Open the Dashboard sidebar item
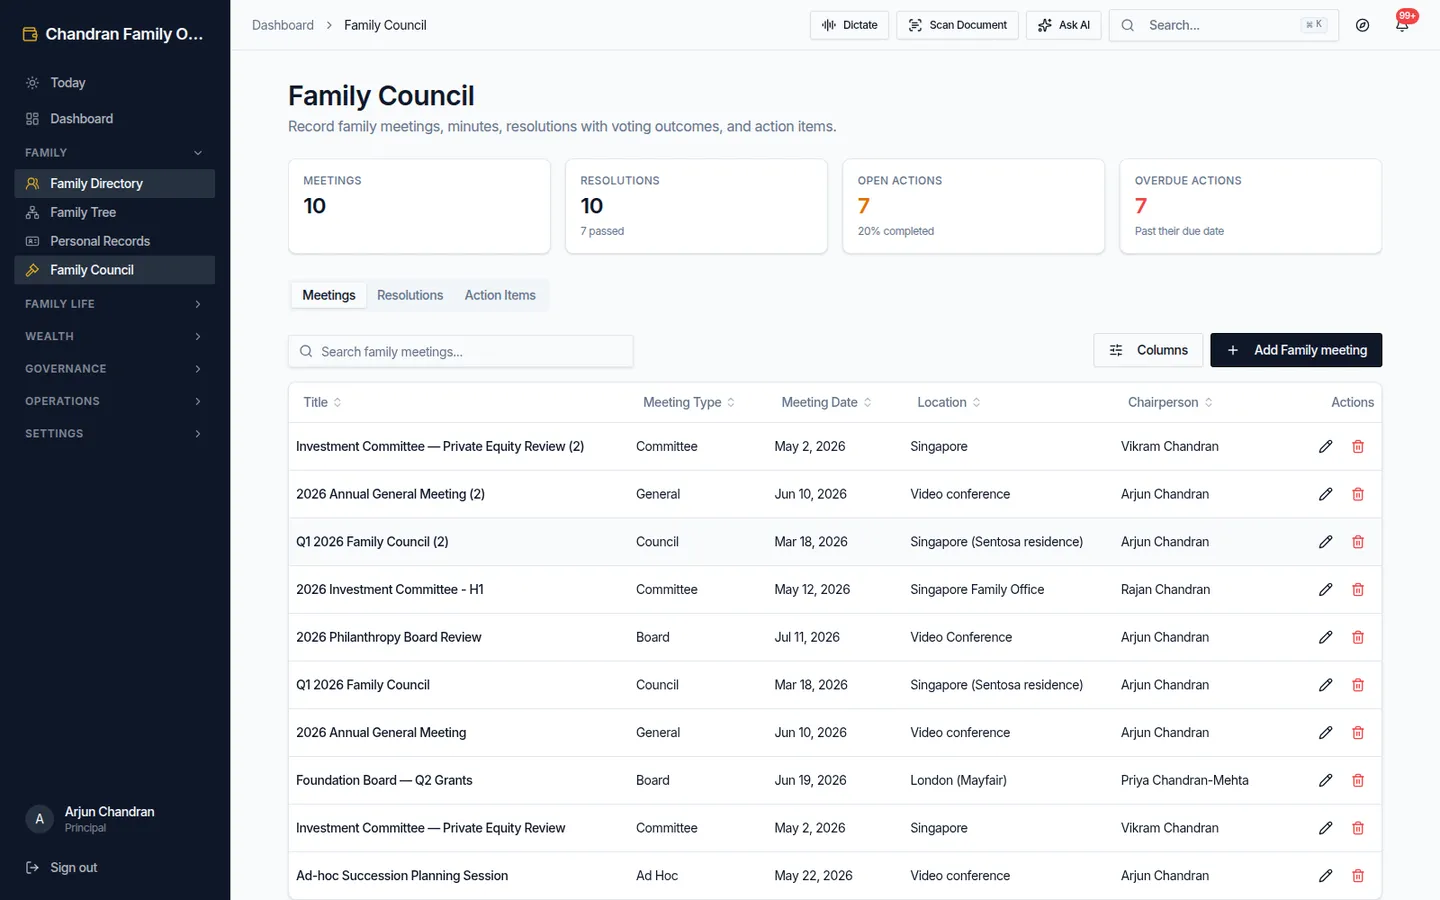Image resolution: width=1440 pixels, height=900 pixels. click(115, 119)
